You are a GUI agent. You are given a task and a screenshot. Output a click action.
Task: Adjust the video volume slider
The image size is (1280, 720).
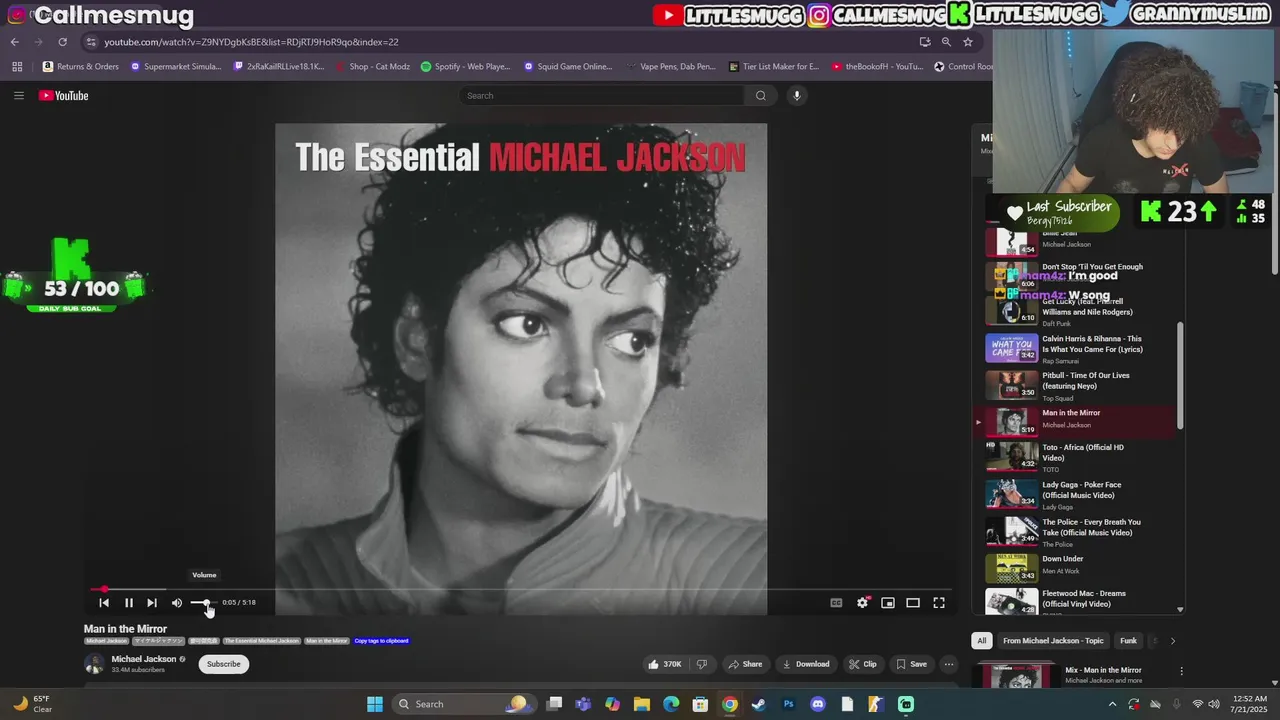click(203, 603)
